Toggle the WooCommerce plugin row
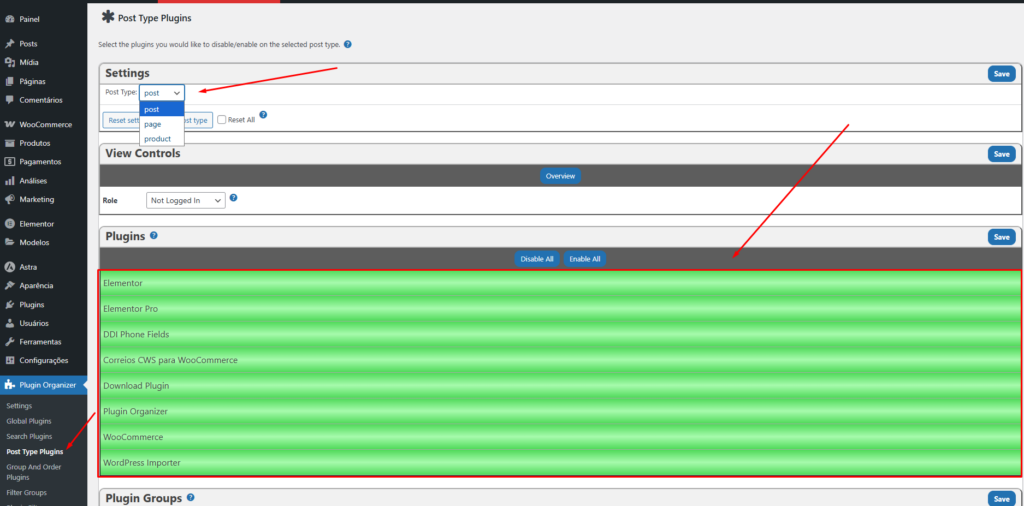 pyautogui.click(x=560, y=437)
